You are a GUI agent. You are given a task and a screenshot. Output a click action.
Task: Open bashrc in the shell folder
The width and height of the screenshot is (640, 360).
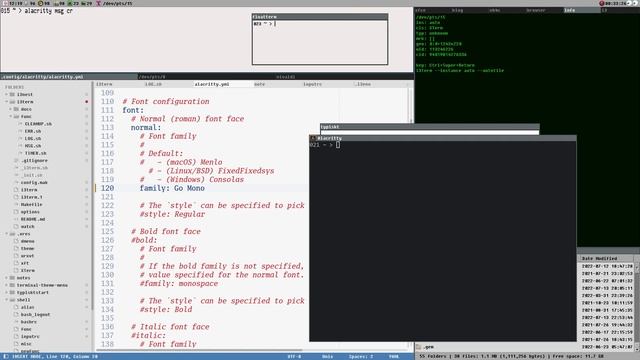[x=29, y=322]
